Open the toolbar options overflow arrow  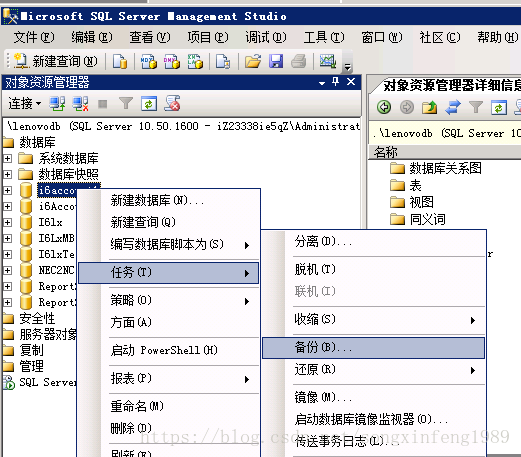click(x=347, y=67)
